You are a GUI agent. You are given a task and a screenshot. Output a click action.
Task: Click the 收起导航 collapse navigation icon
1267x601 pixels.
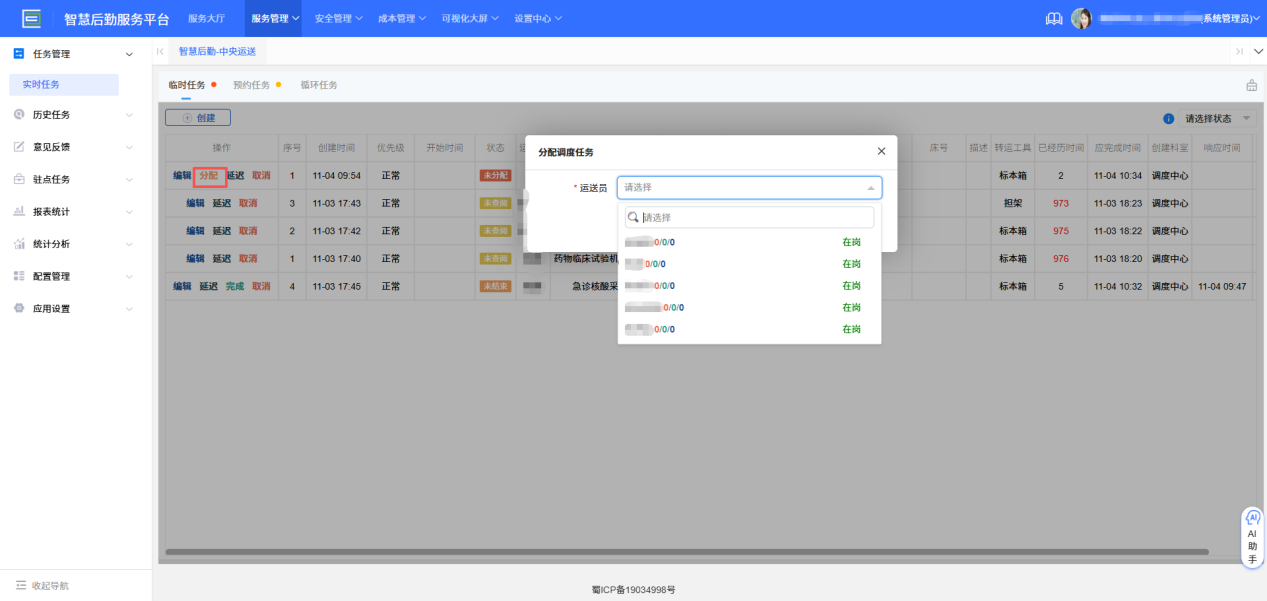[20, 585]
